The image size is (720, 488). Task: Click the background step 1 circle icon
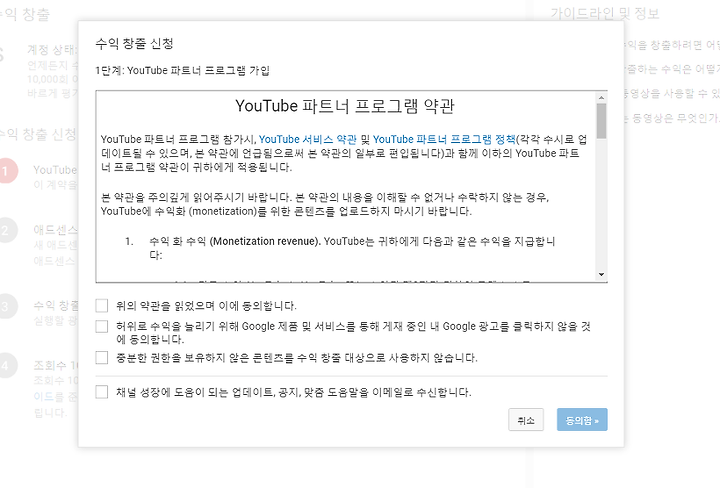(5, 171)
